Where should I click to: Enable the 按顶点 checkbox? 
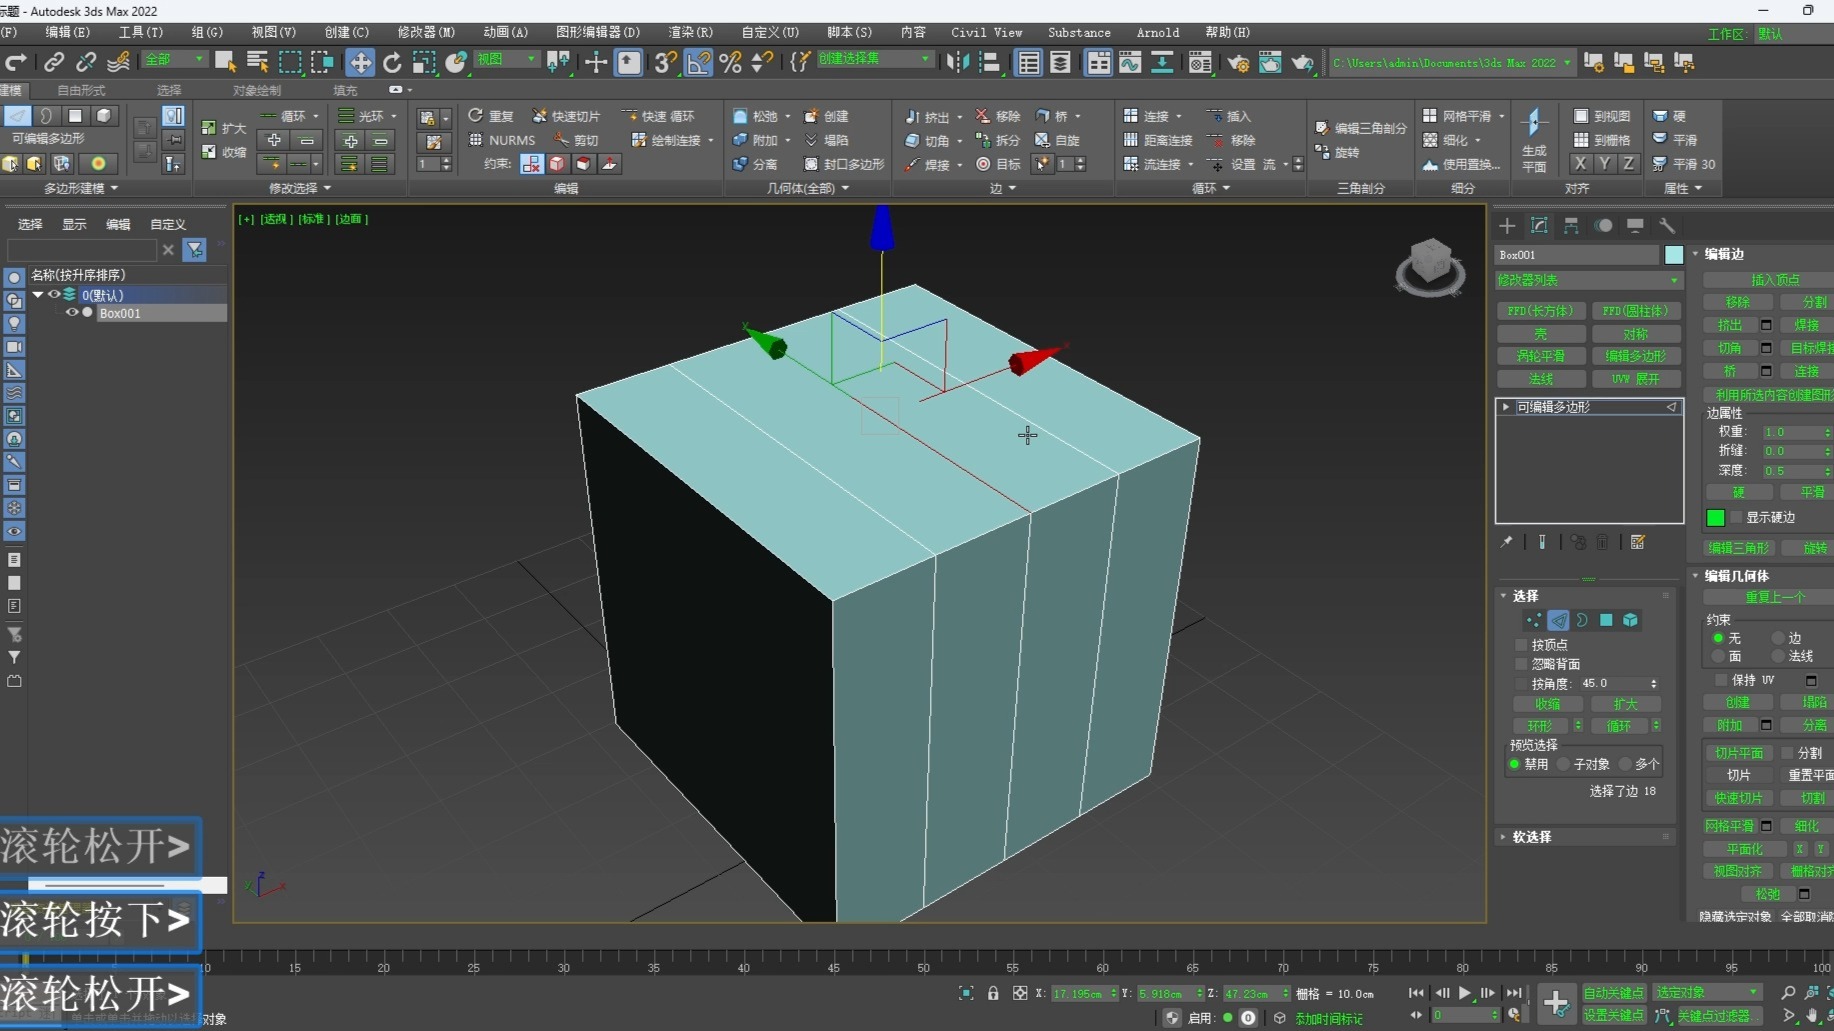click(1521, 645)
